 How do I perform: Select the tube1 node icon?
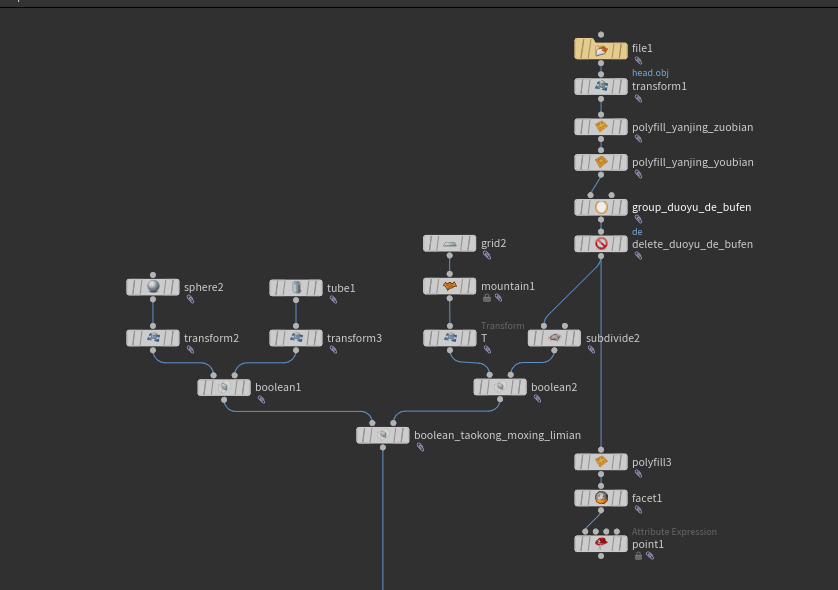point(296,288)
